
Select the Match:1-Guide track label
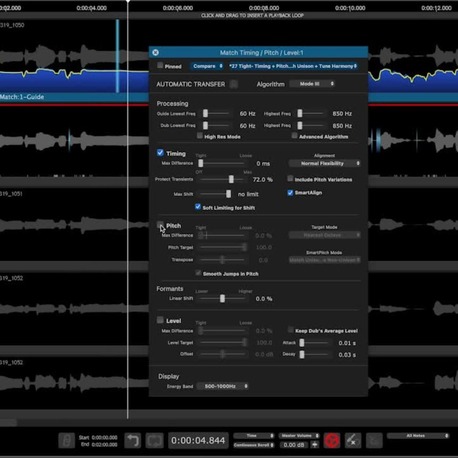22,97
